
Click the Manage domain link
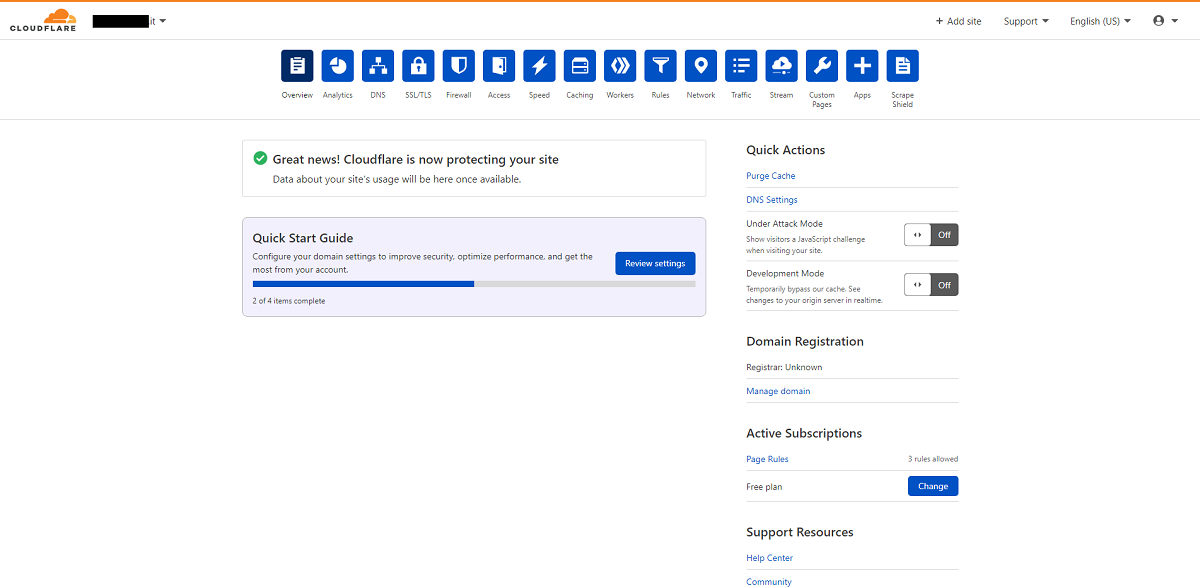pyautogui.click(x=778, y=391)
